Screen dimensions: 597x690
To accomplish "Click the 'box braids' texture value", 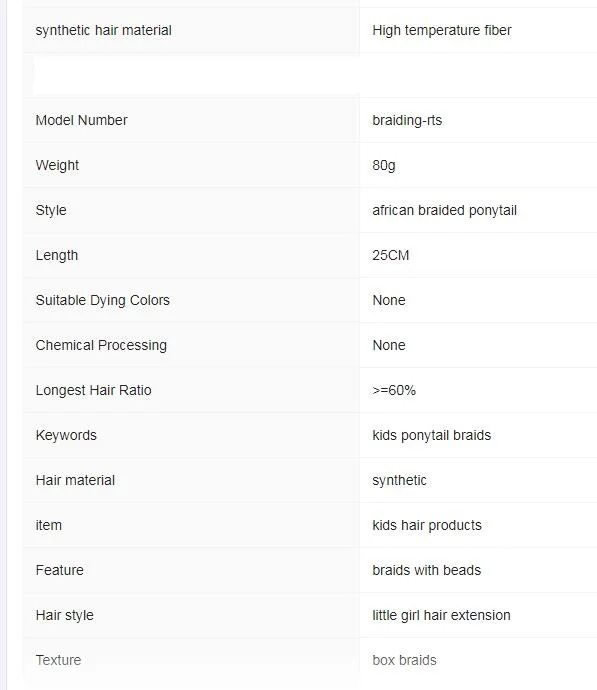I will pyautogui.click(x=404, y=660).
